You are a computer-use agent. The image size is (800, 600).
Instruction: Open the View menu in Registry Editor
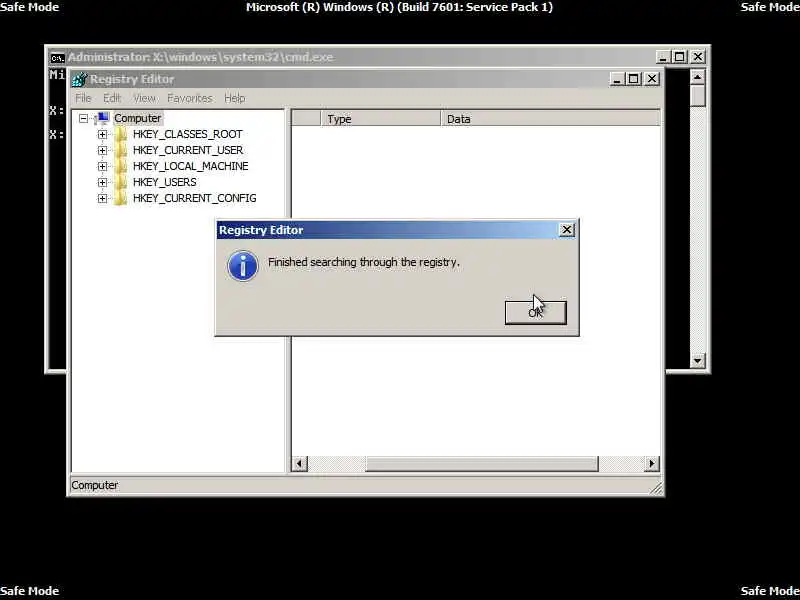tap(144, 98)
